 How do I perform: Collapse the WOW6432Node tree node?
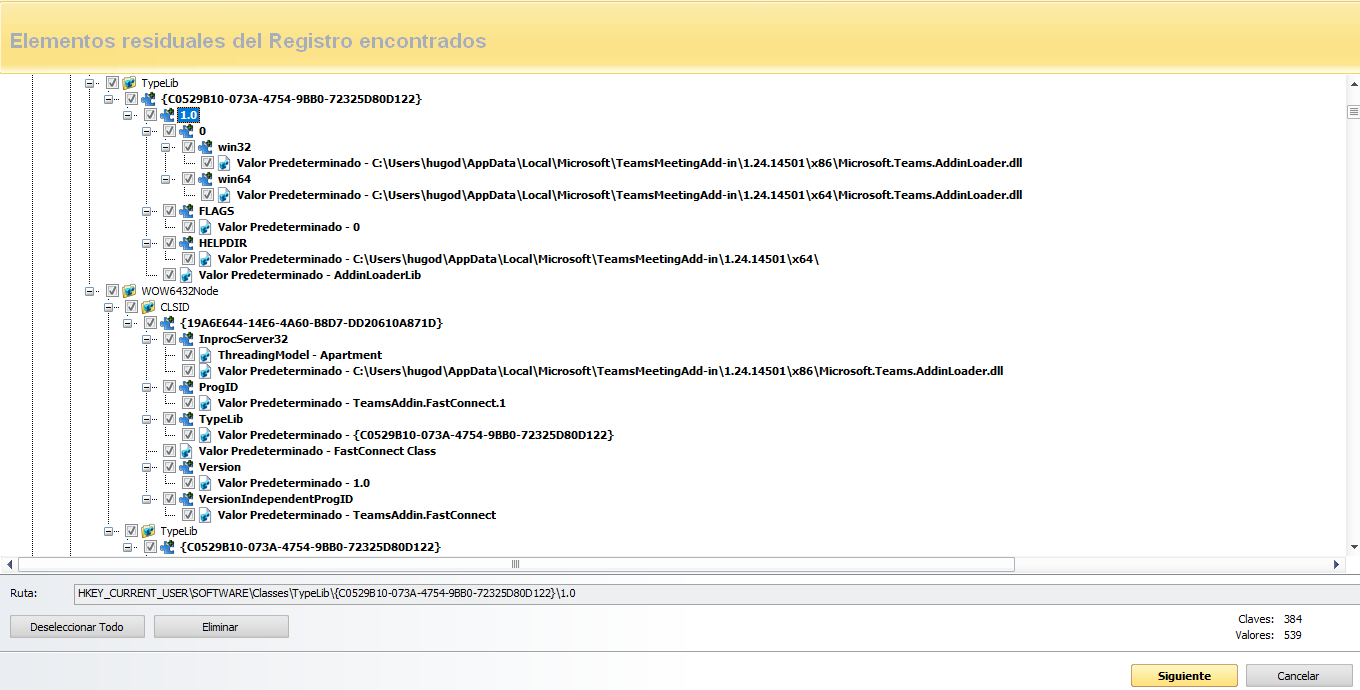click(89, 291)
